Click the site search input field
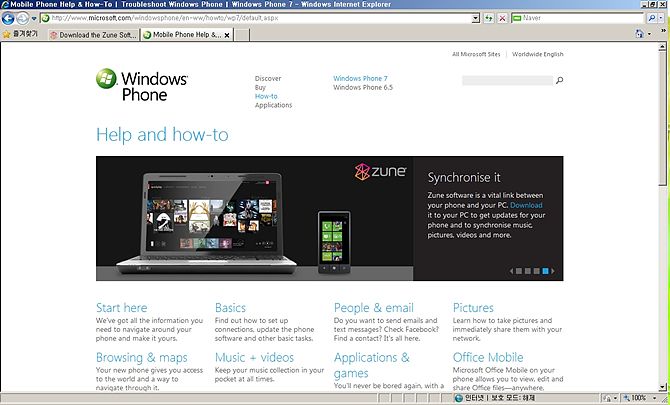This screenshot has width=670, height=405. coord(507,80)
